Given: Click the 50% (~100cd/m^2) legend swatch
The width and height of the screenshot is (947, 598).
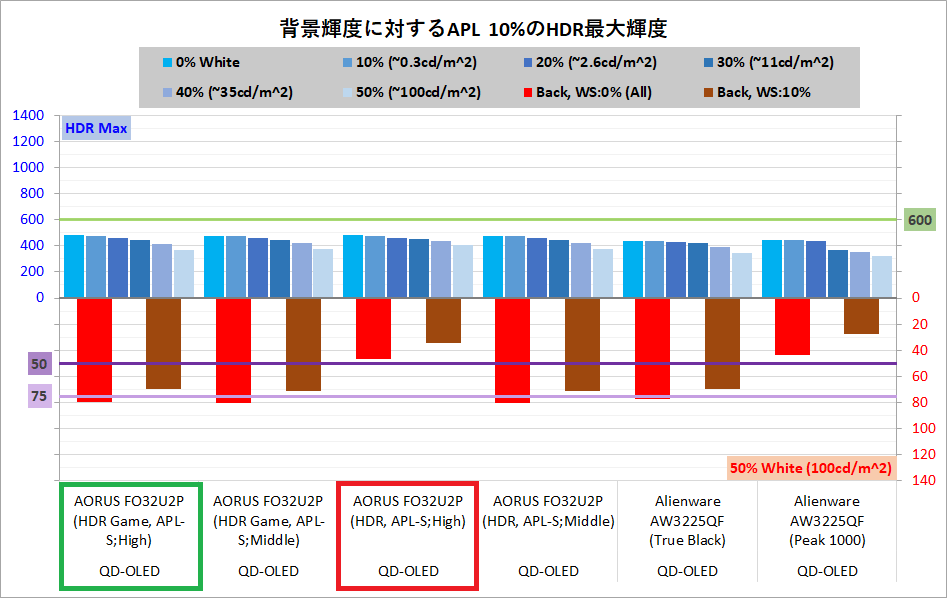Looking at the screenshot, I should pyautogui.click(x=347, y=92).
